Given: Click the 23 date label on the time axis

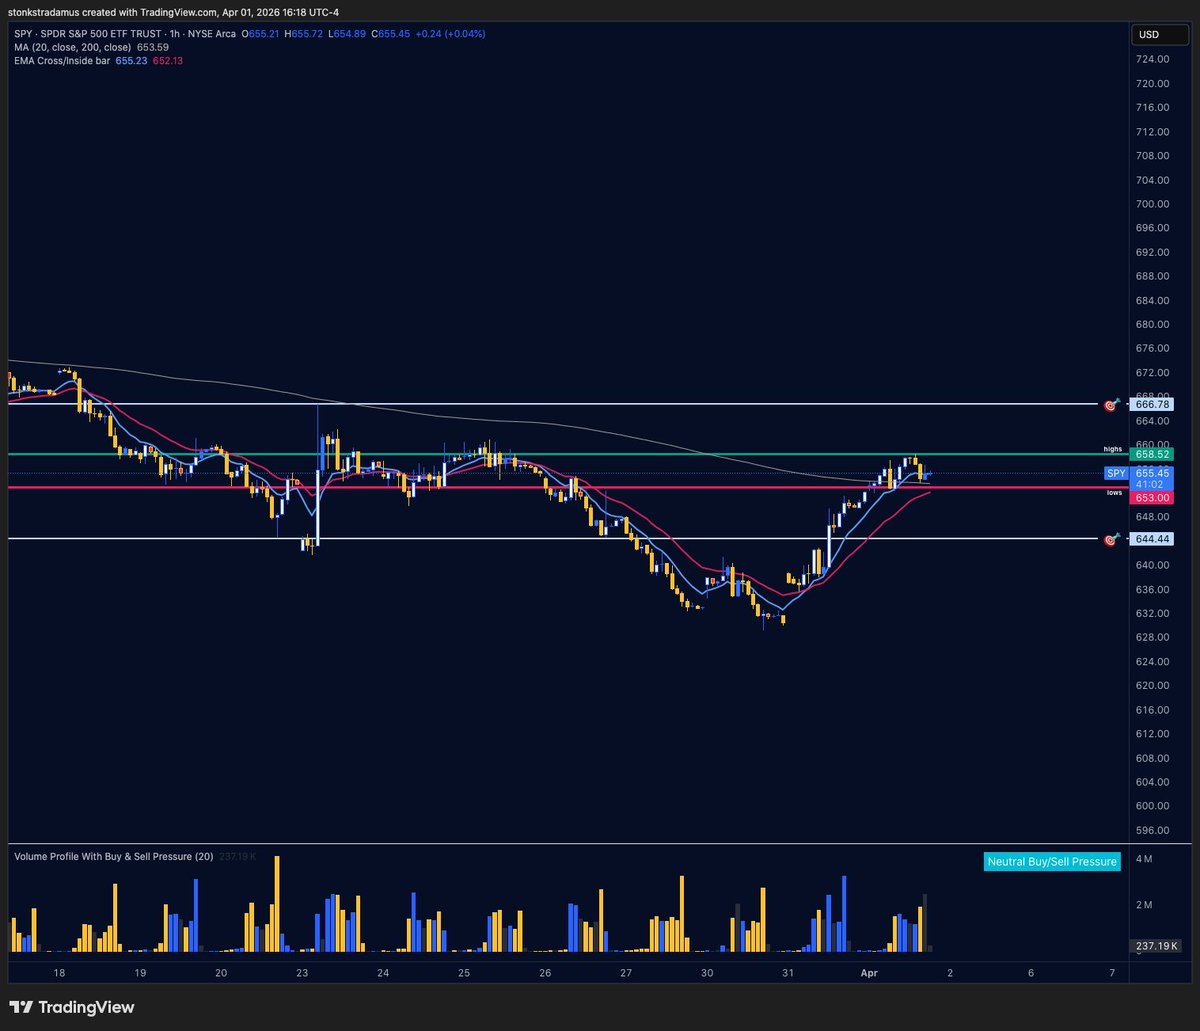Looking at the screenshot, I should (302, 972).
